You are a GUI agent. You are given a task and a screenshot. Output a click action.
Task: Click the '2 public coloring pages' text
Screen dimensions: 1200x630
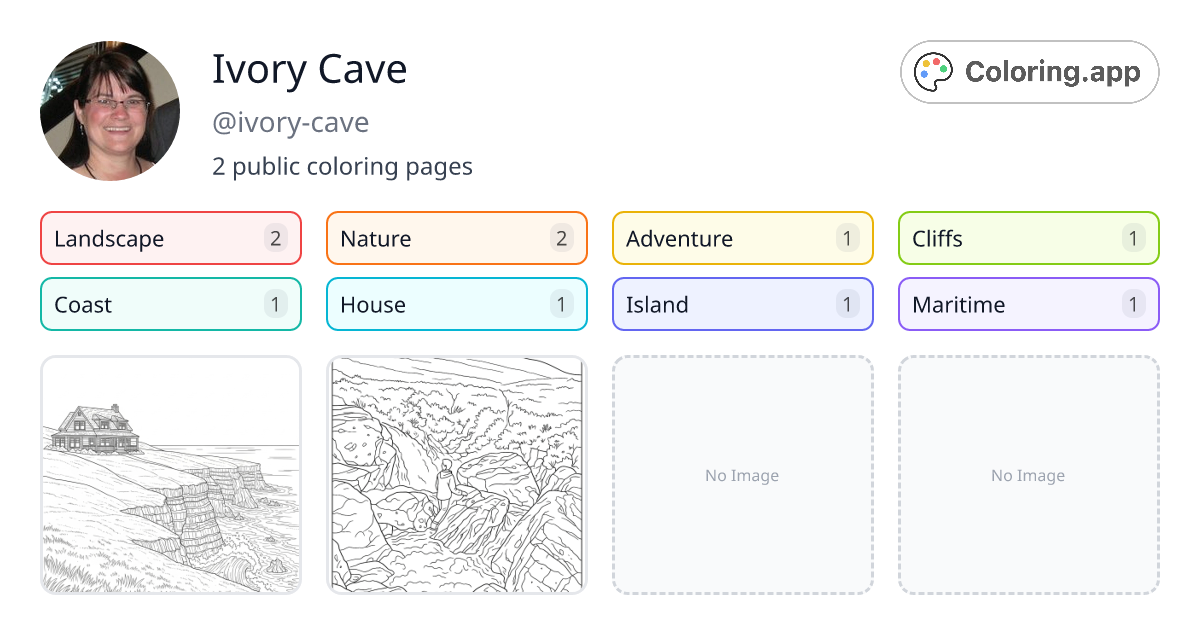pos(342,166)
